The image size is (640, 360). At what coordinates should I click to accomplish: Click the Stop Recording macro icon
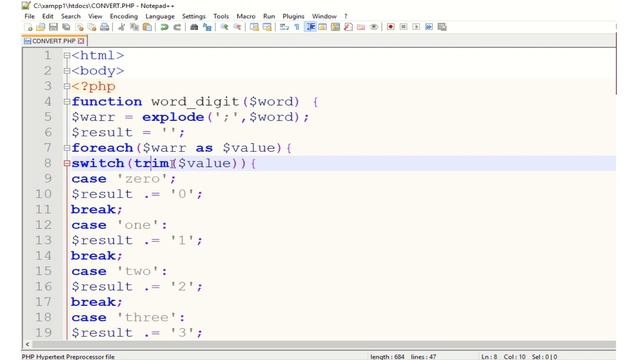pyautogui.click(x=403, y=27)
